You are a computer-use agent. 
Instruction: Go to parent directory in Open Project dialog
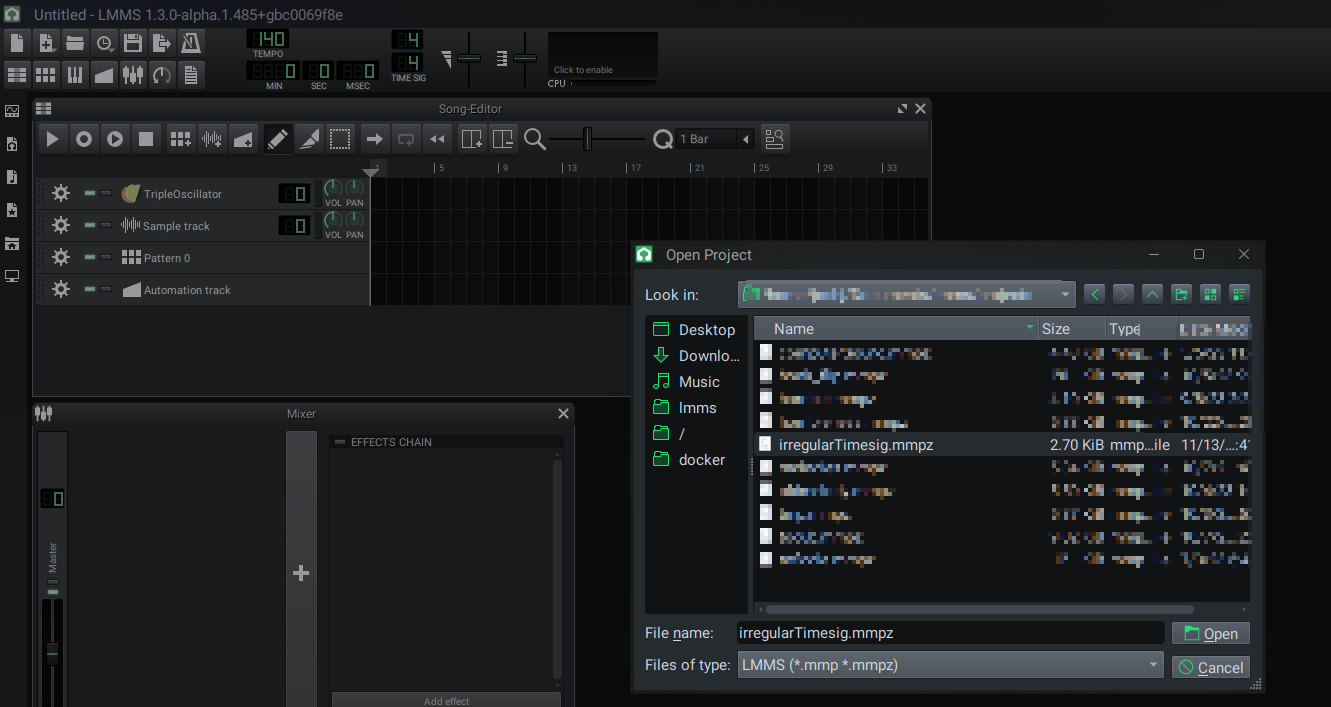(x=1152, y=294)
